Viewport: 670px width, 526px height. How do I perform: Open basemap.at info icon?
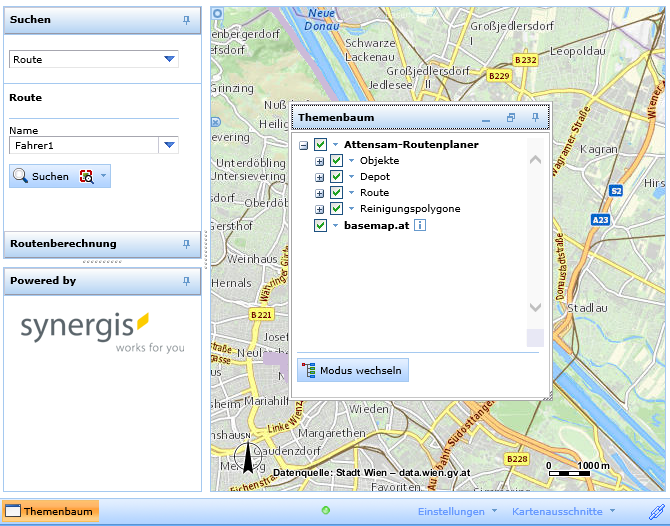pos(420,226)
